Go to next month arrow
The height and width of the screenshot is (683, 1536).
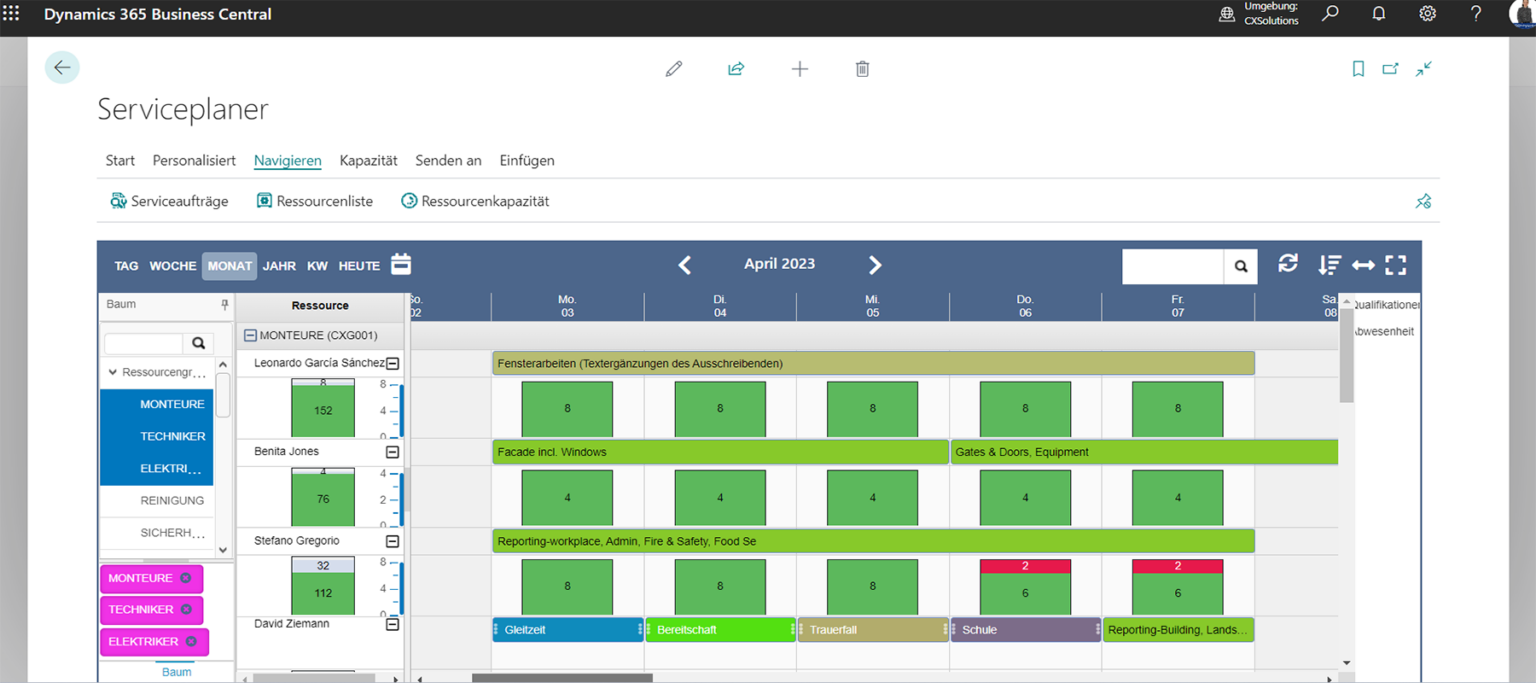coord(875,265)
